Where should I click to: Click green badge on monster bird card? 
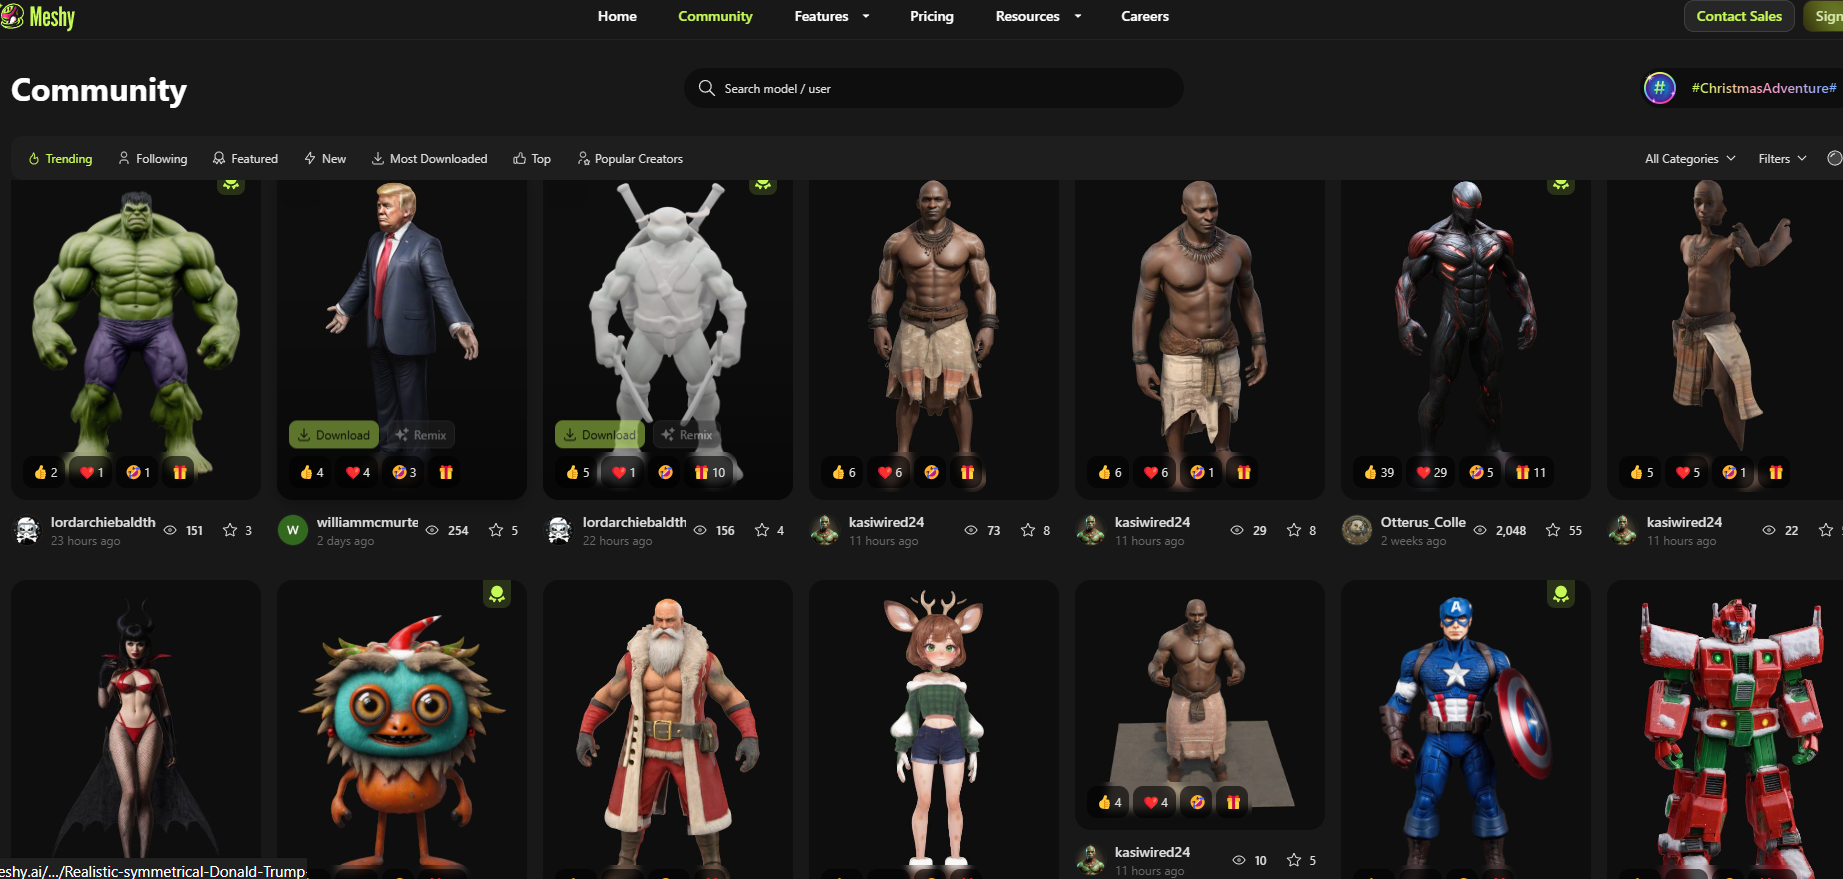pos(497,595)
